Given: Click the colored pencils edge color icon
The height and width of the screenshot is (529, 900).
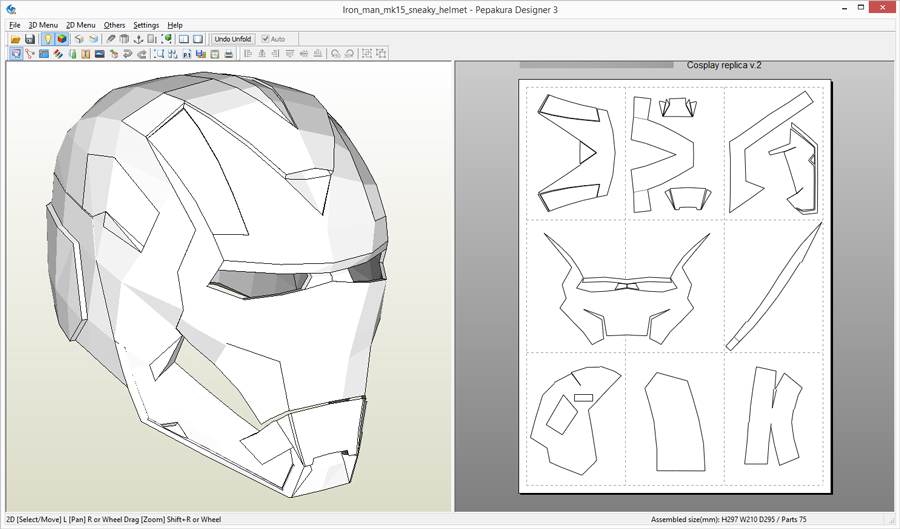Looking at the screenshot, I should coord(58,54).
